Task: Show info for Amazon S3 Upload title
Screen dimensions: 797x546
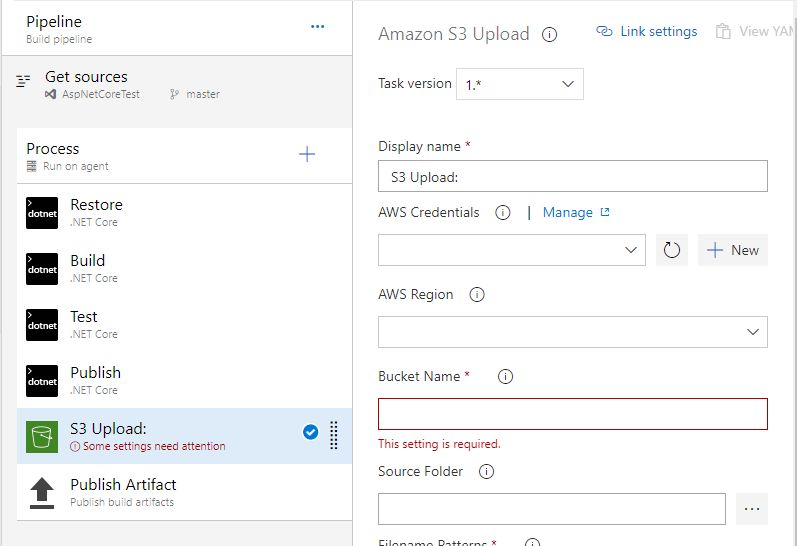Action: click(x=549, y=35)
